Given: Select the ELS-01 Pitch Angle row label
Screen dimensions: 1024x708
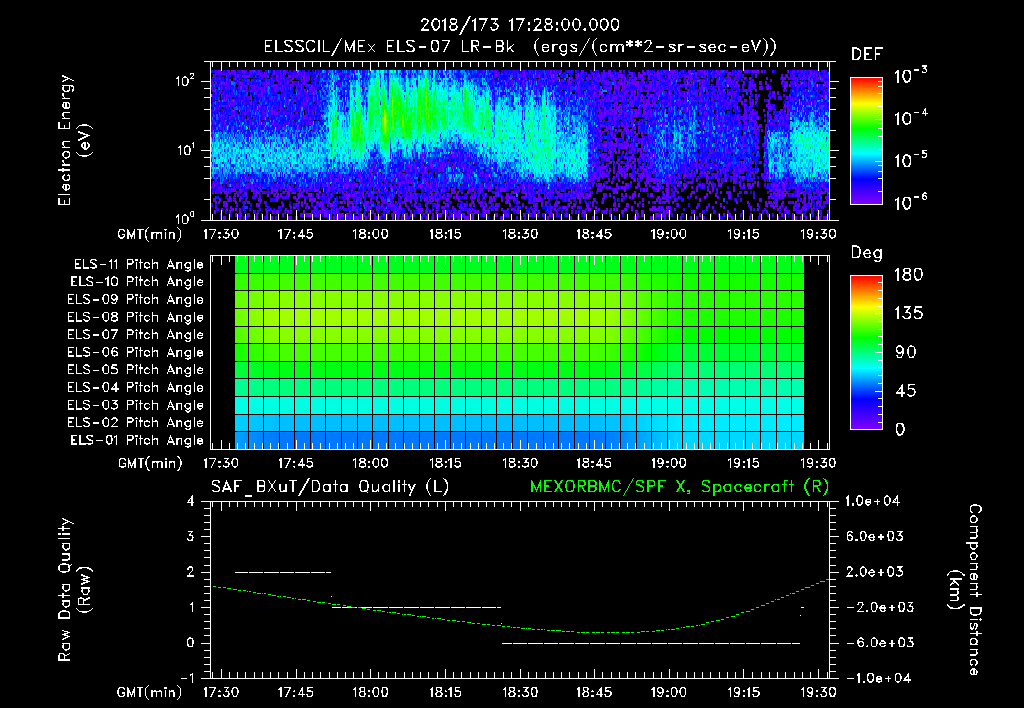Looking at the screenshot, I should click(137, 441).
